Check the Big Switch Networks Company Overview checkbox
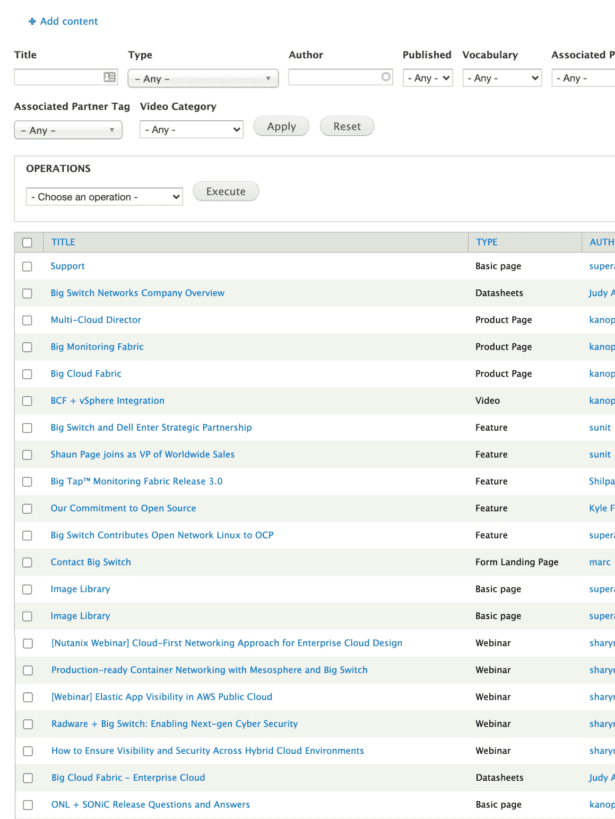The height and width of the screenshot is (819, 615). click(x=27, y=294)
